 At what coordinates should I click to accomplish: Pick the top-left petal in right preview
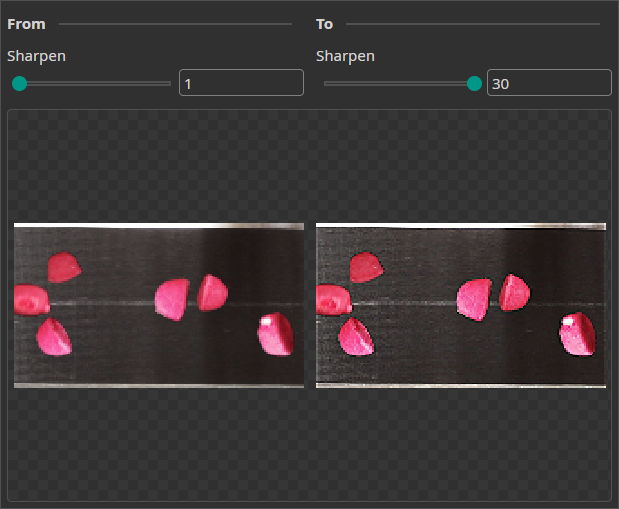click(x=365, y=267)
